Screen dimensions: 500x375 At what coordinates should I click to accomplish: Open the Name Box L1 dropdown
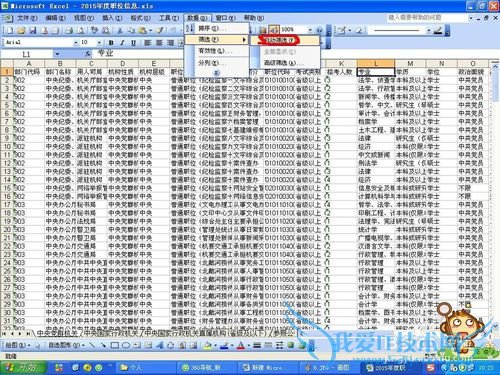[x=57, y=54]
